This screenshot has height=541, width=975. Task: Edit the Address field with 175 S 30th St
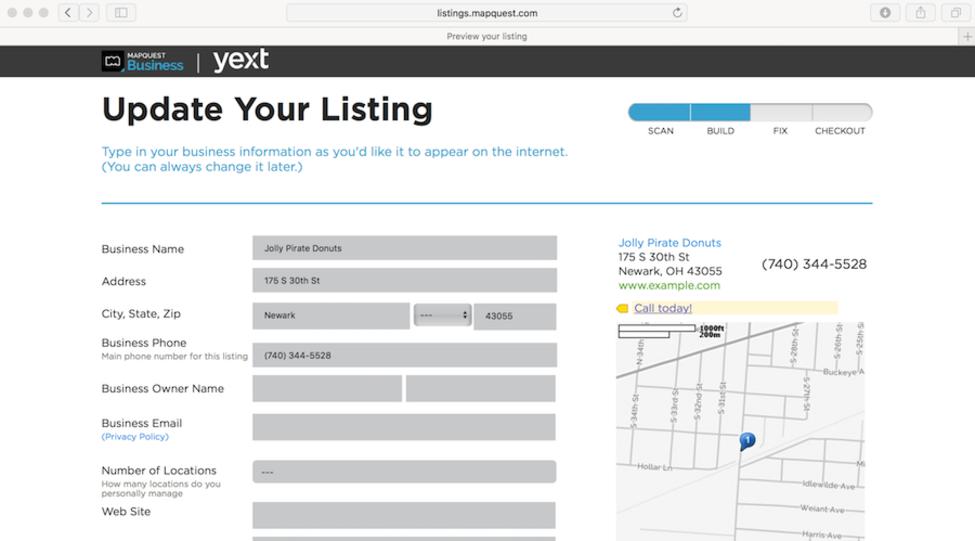[x=404, y=280]
